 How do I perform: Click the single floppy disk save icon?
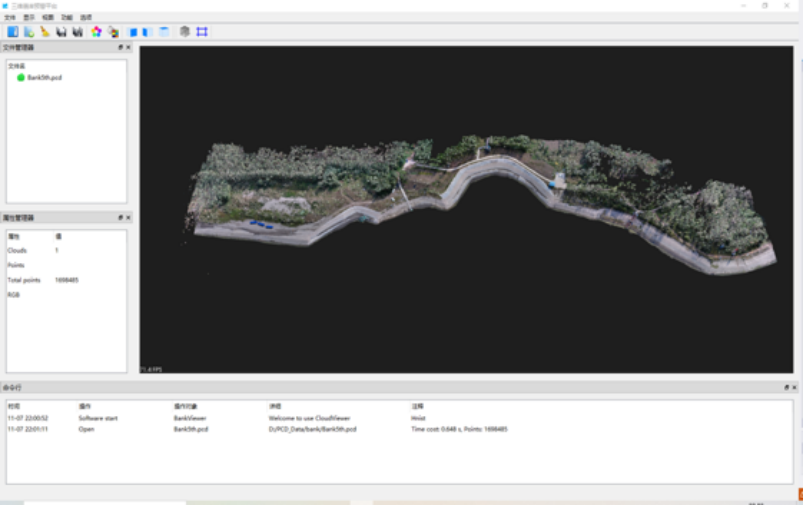(61, 32)
